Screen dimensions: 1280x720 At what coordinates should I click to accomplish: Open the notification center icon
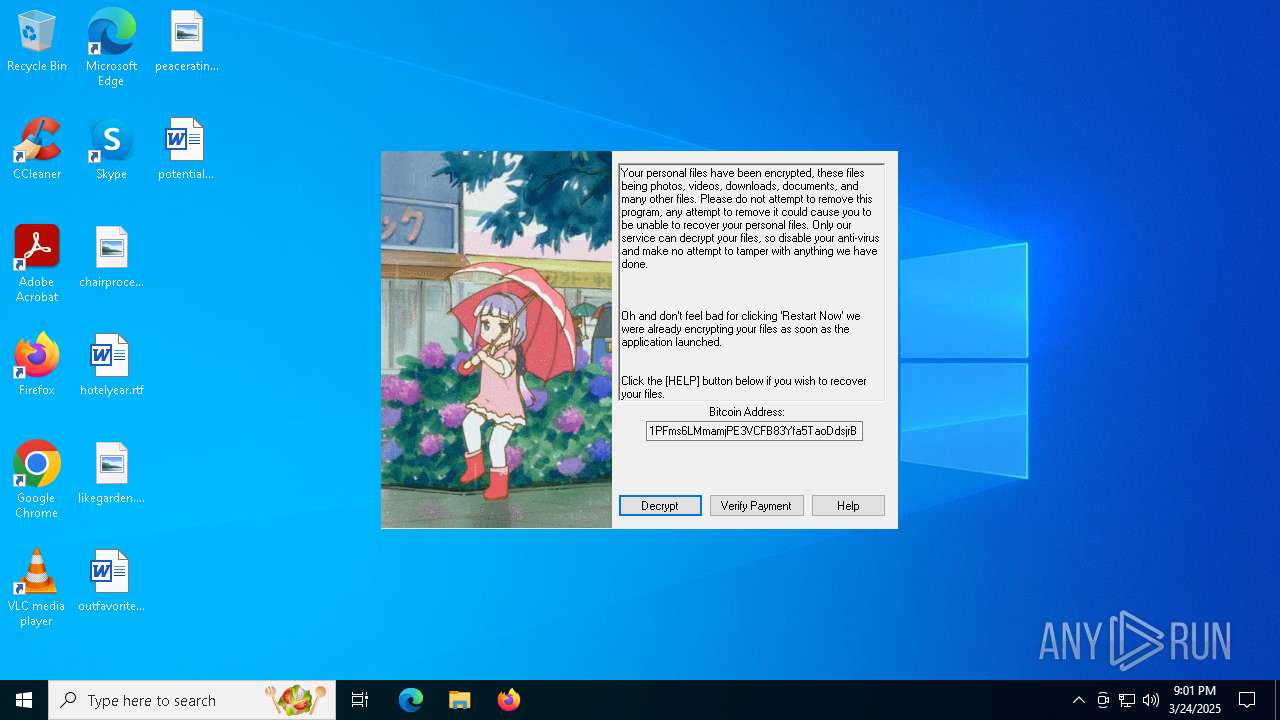point(1247,700)
